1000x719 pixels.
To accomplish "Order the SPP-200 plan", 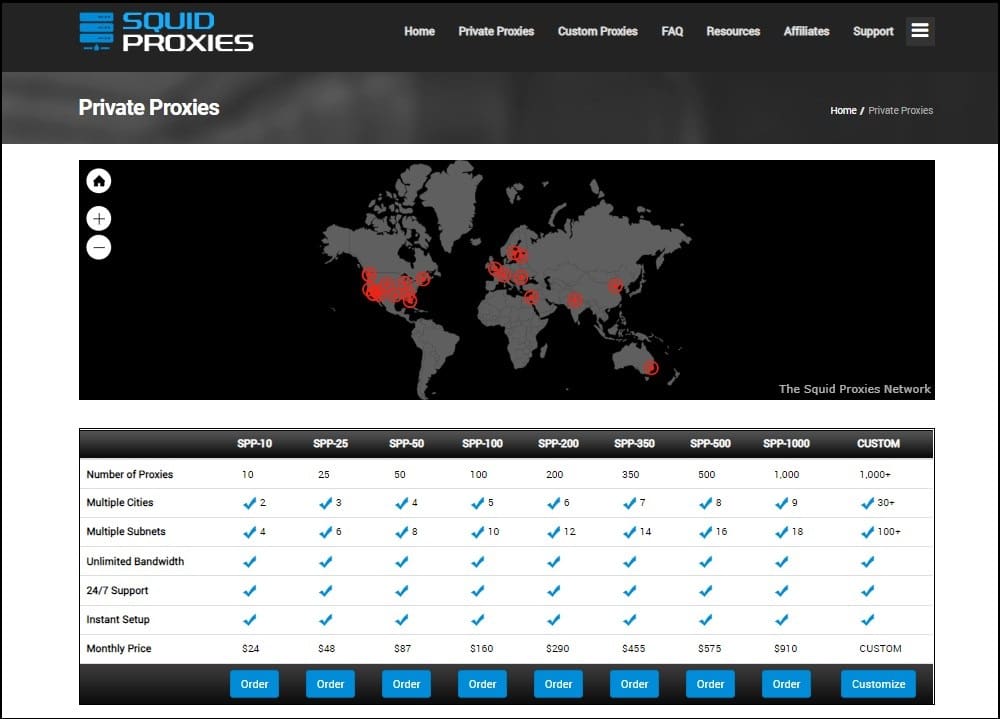I will [x=558, y=684].
